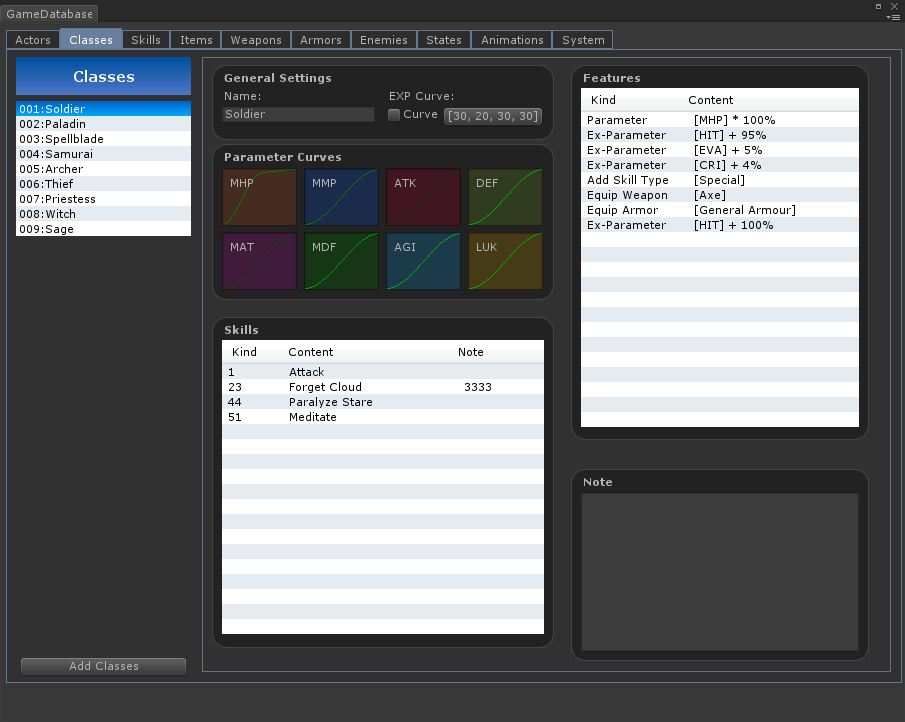Click the Content header in the Features table

point(710,100)
